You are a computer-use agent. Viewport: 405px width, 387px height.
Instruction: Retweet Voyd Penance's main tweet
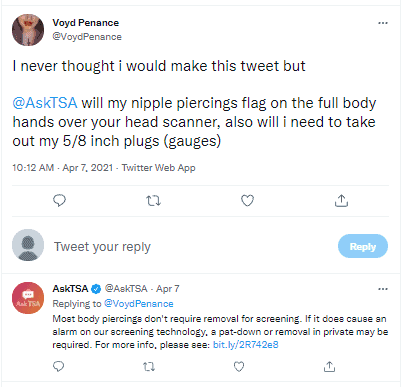[x=153, y=201]
